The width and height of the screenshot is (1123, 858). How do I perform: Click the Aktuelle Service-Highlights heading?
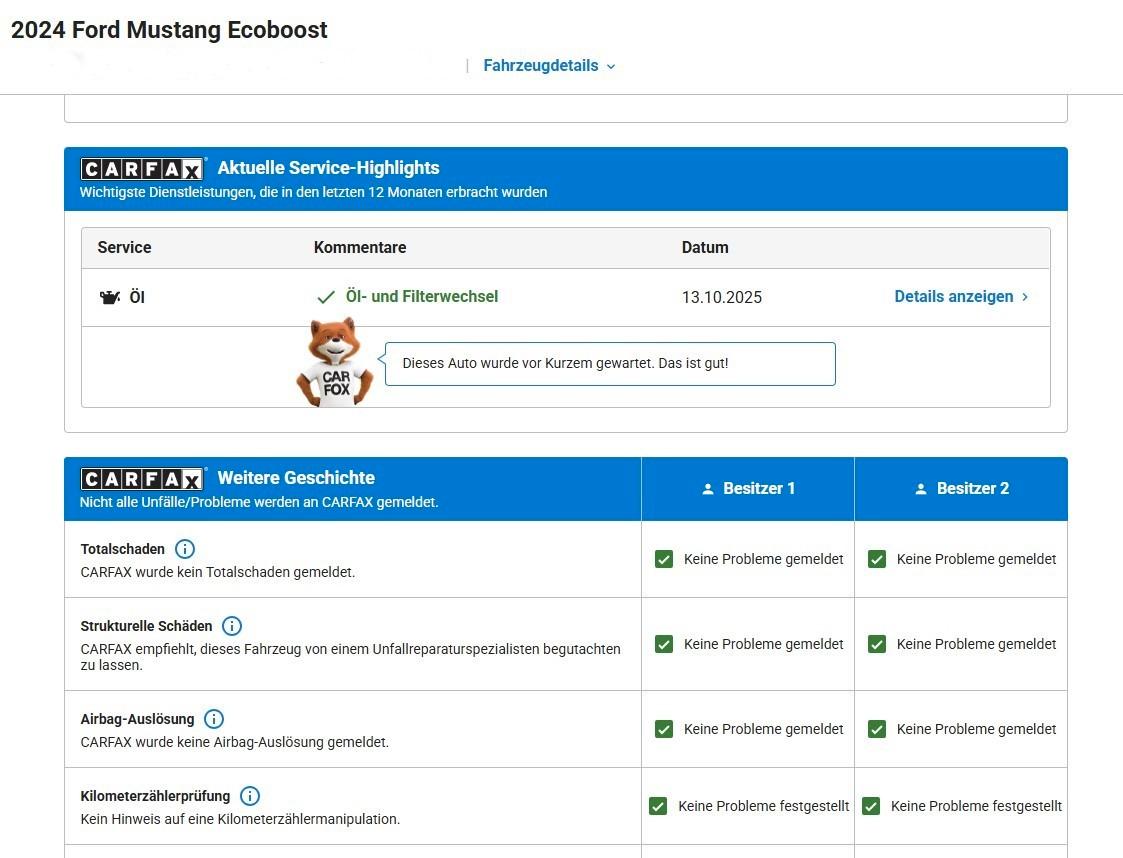point(329,168)
